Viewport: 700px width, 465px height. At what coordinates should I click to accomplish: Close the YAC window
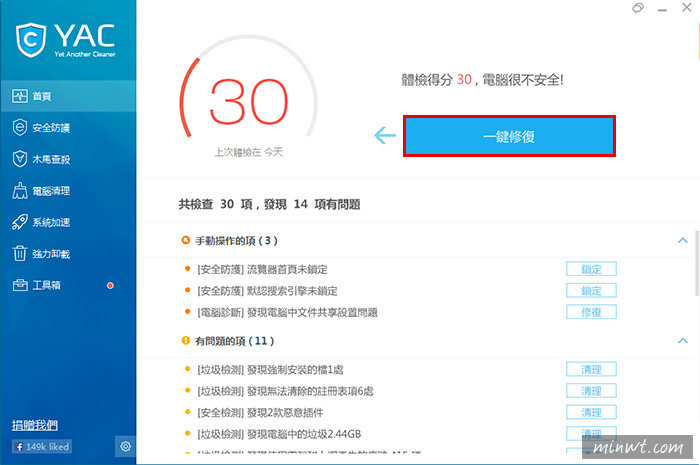[687, 7]
